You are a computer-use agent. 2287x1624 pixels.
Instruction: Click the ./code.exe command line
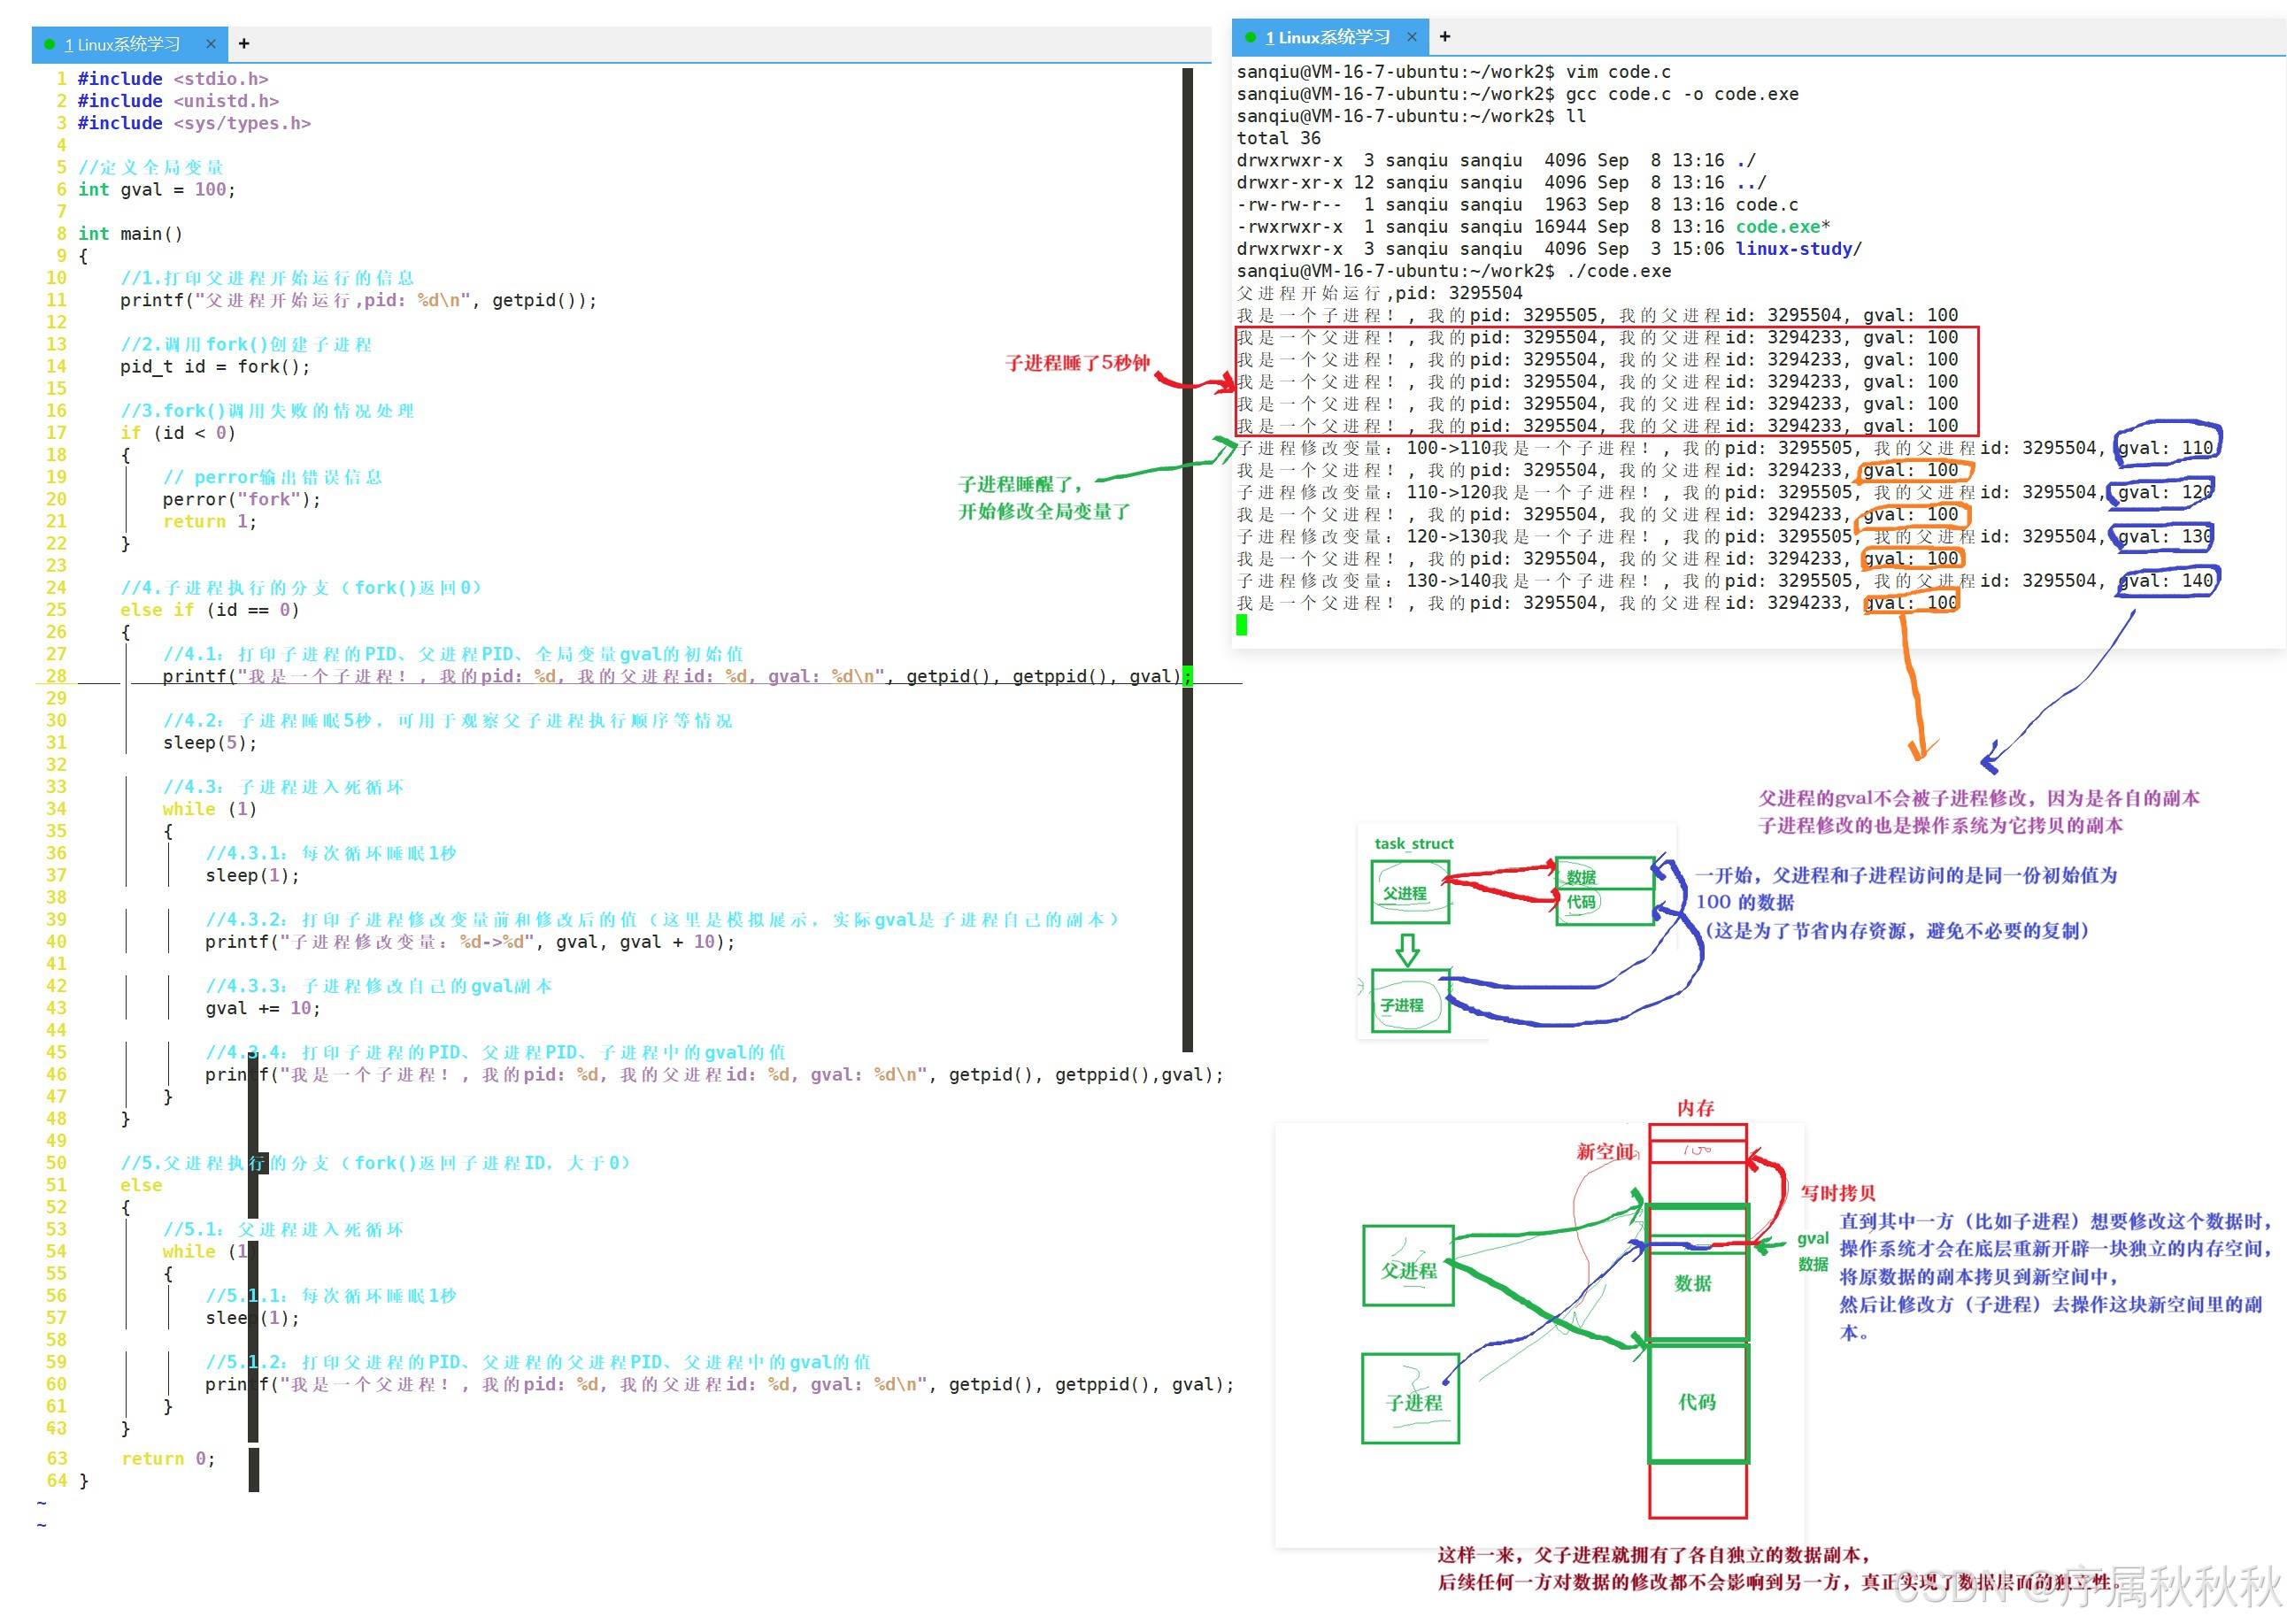point(1618,271)
